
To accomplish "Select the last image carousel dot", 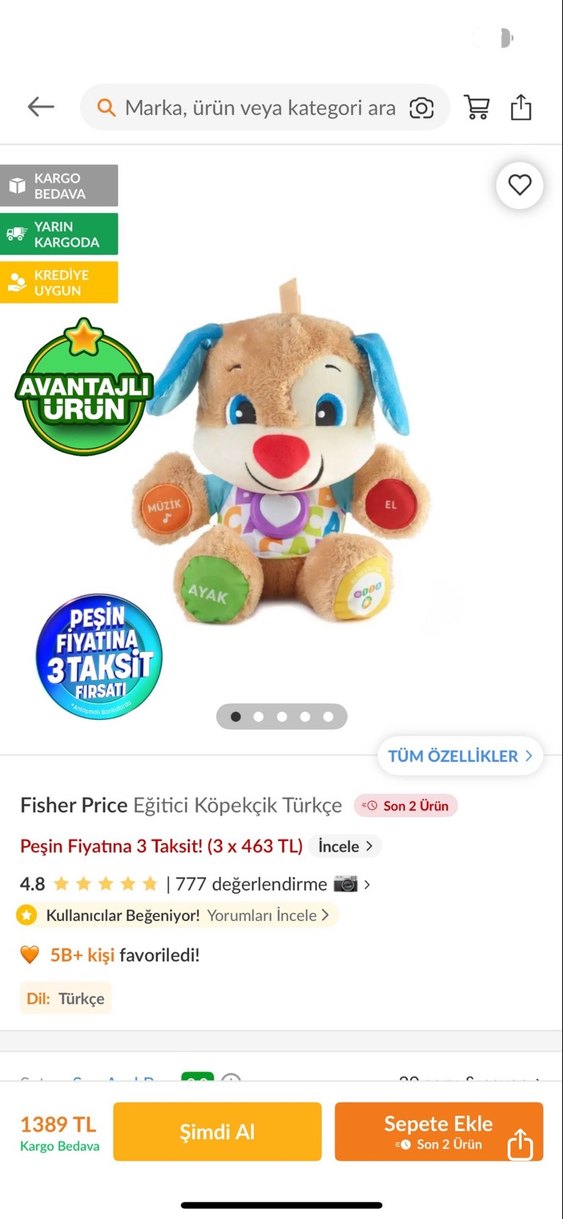I will point(328,716).
